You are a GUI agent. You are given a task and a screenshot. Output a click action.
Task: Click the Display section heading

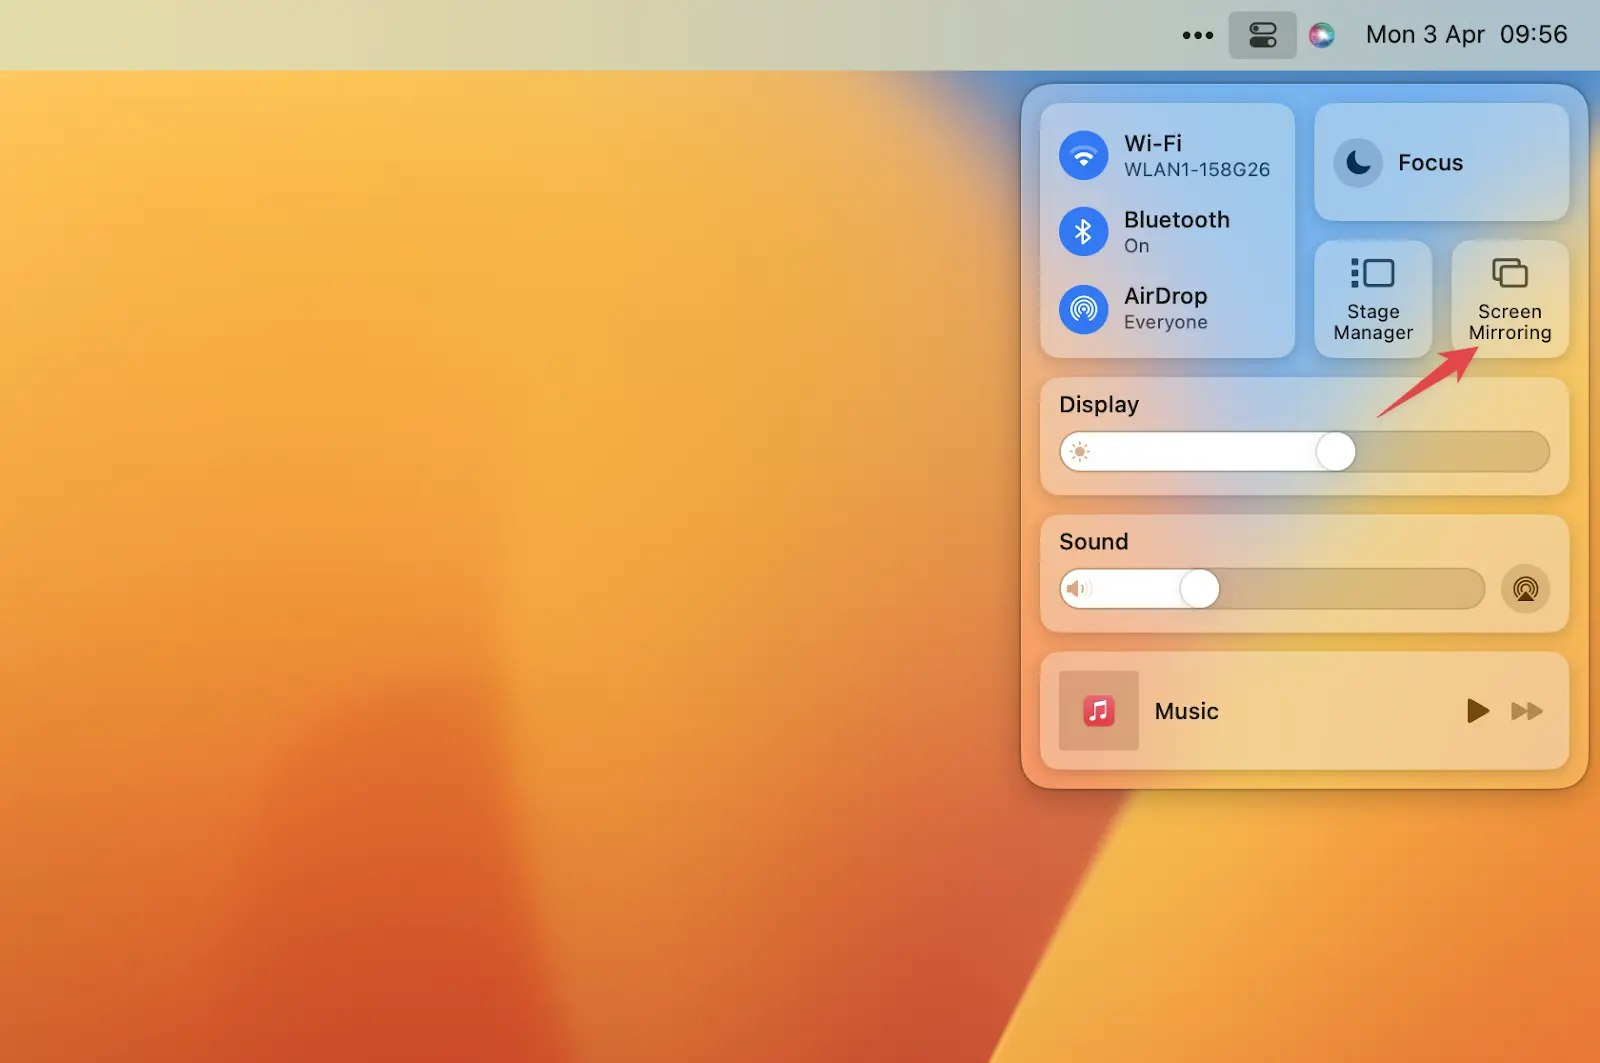point(1099,405)
